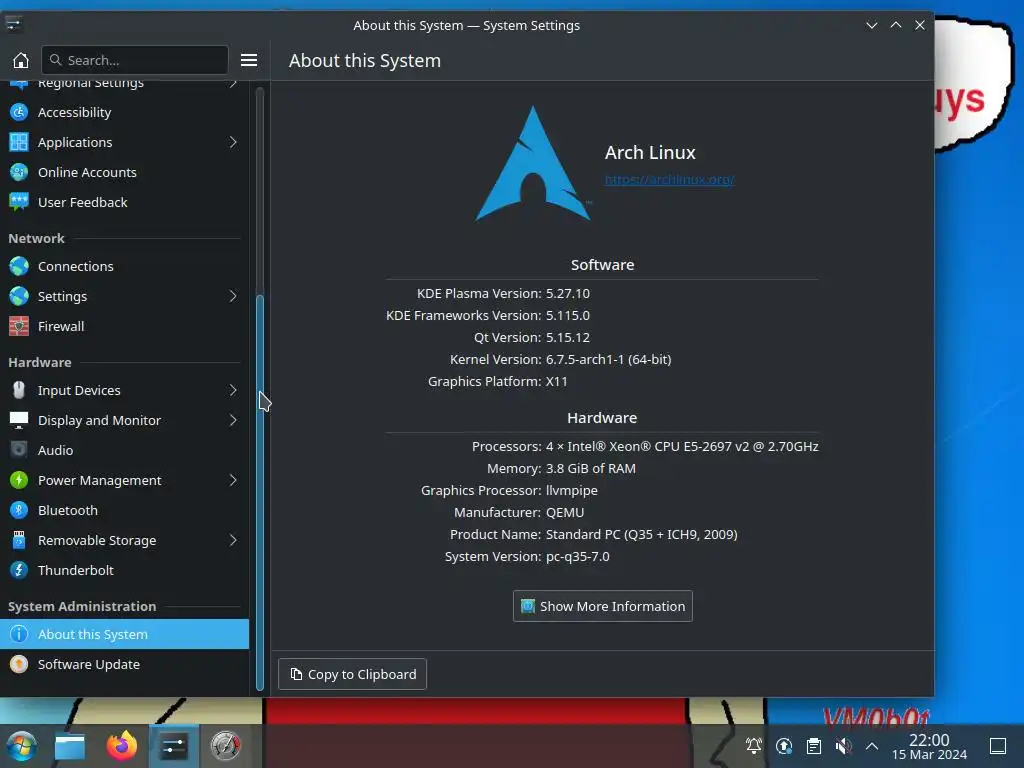Select the Bluetooth icon
This screenshot has height=768, width=1024.
pos(19,511)
